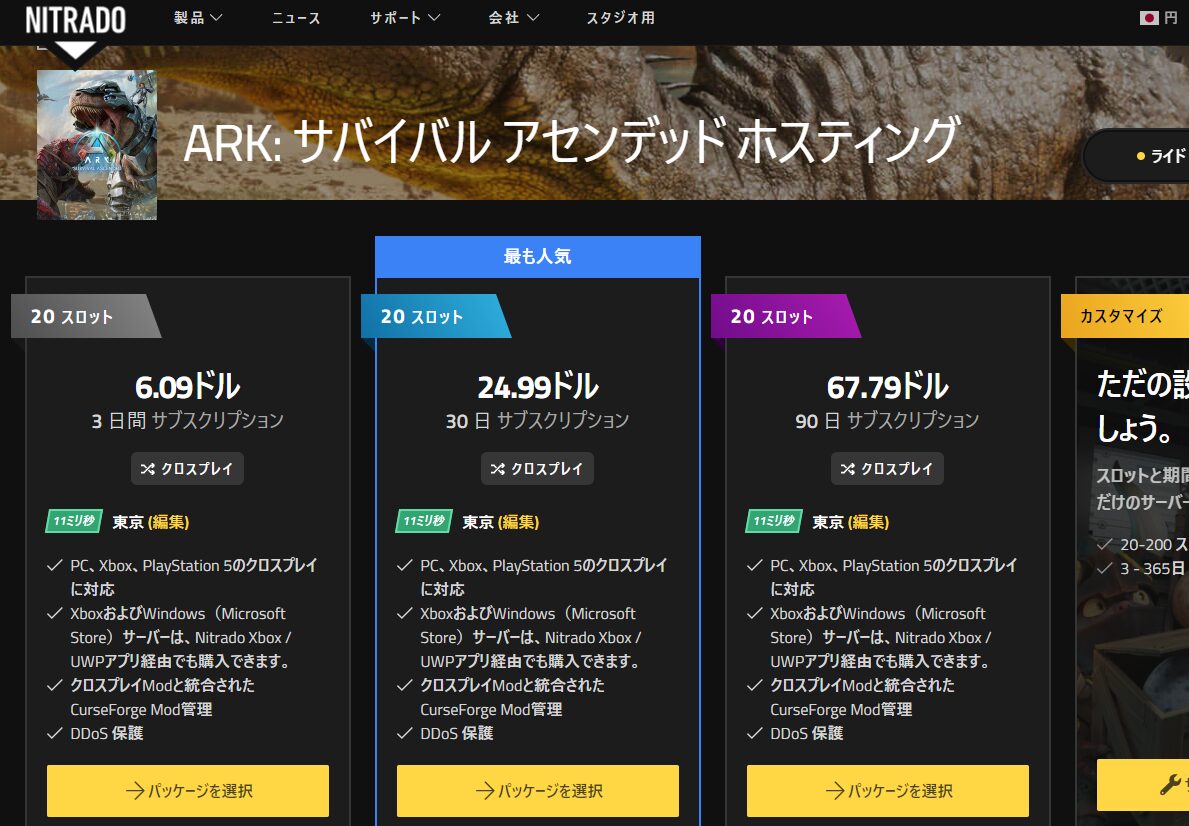This screenshot has width=1189, height=826.
Task: Select the crossplay icon on the 3-day plan
Action: pyautogui.click(x=150, y=467)
